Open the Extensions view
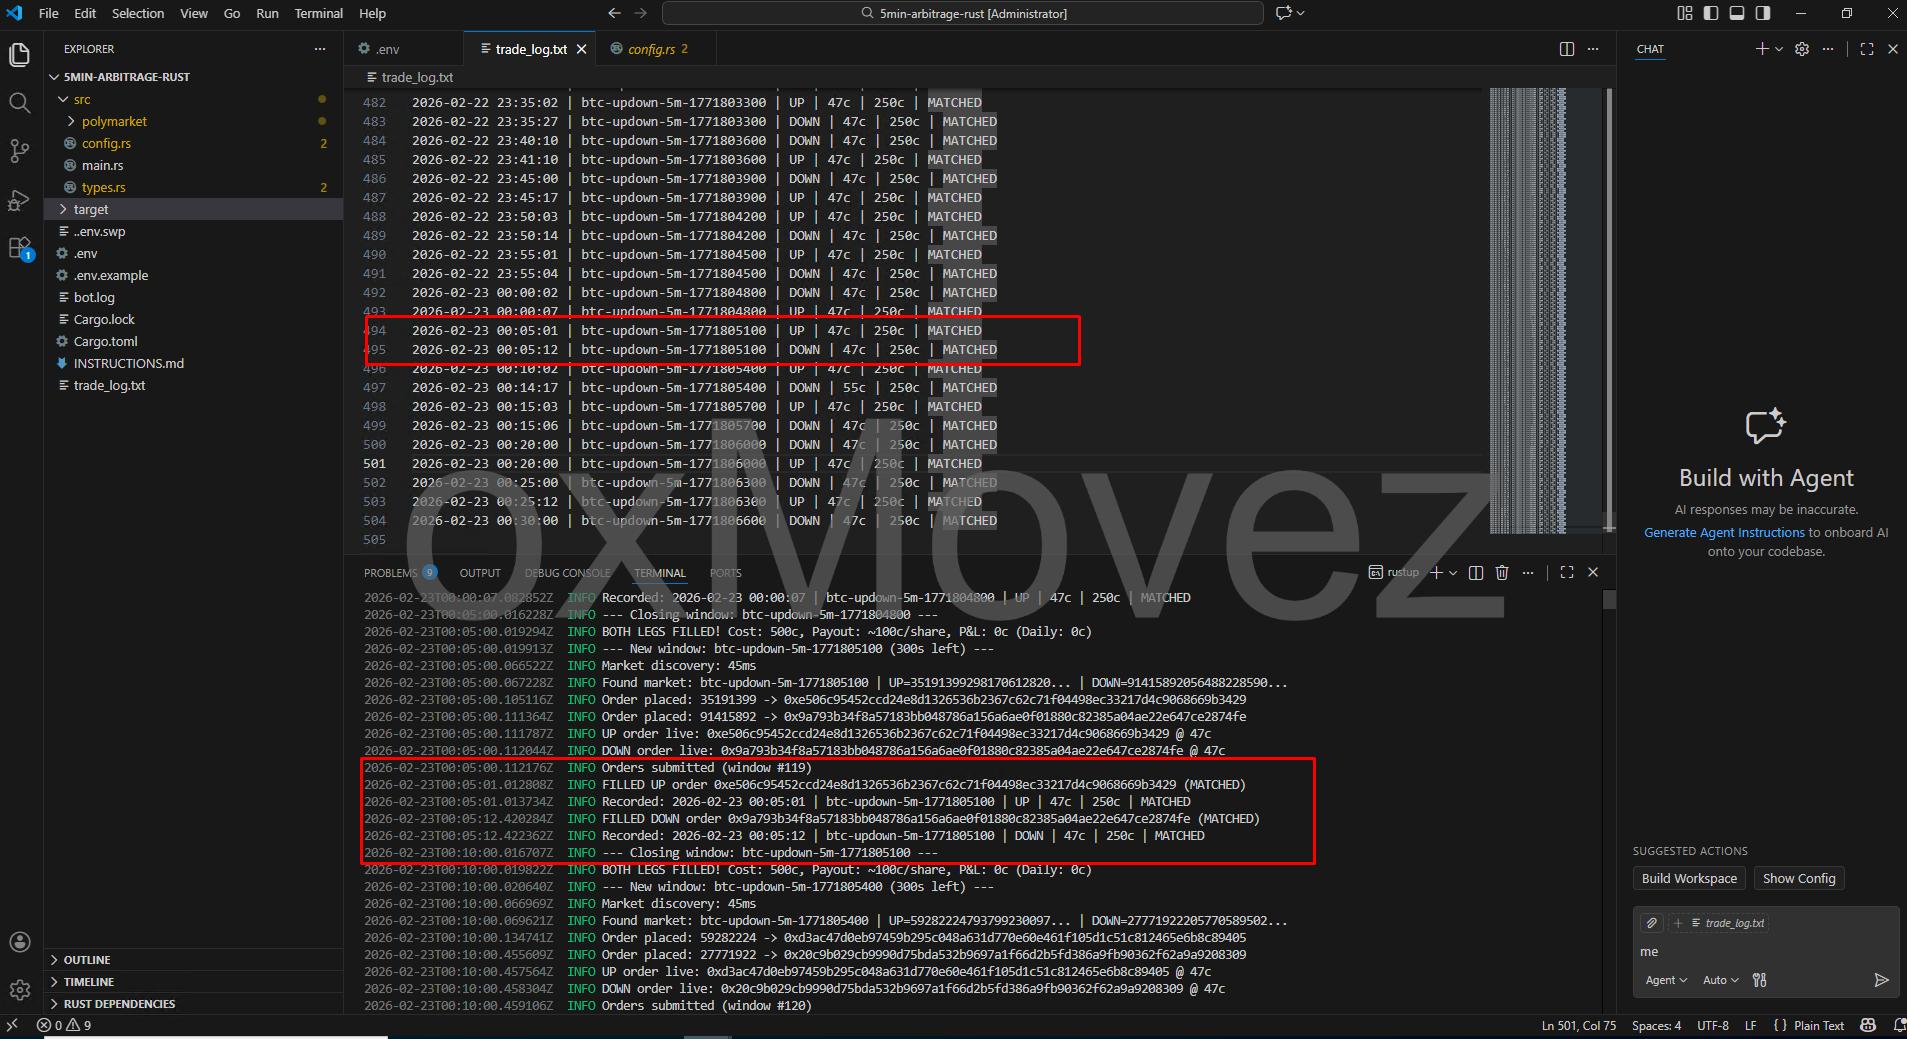The height and width of the screenshot is (1039, 1907). click(x=20, y=247)
